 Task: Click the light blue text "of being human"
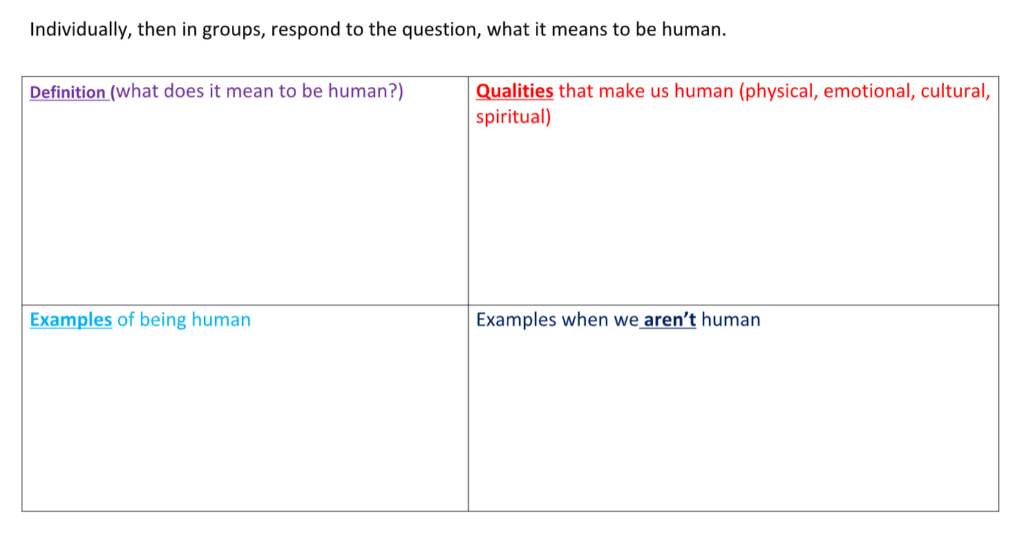pyautogui.click(x=184, y=320)
